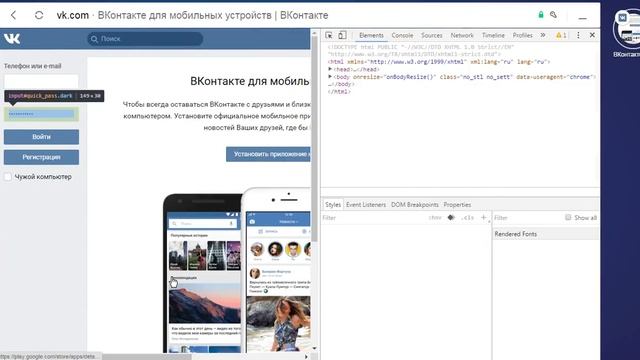Click the magnifier icon in the VK search box
The height and width of the screenshot is (360, 640).
point(94,39)
